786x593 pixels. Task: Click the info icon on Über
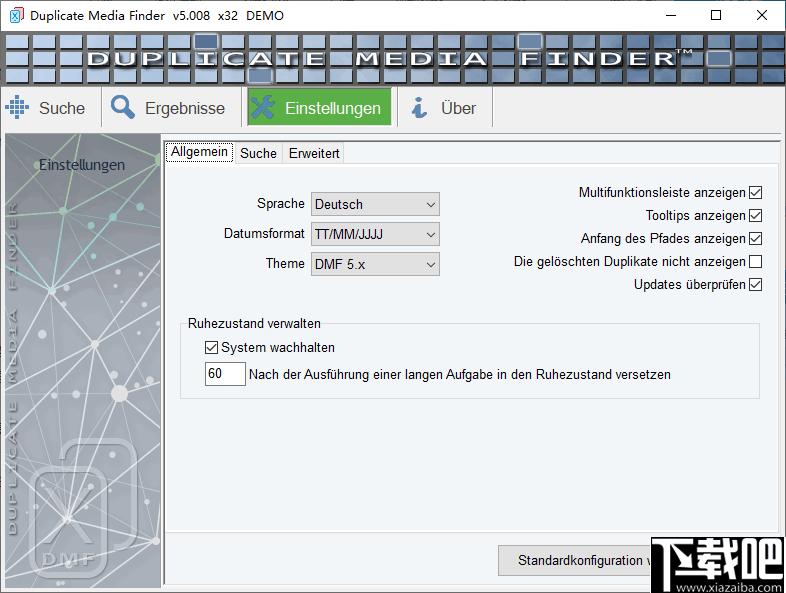point(419,107)
